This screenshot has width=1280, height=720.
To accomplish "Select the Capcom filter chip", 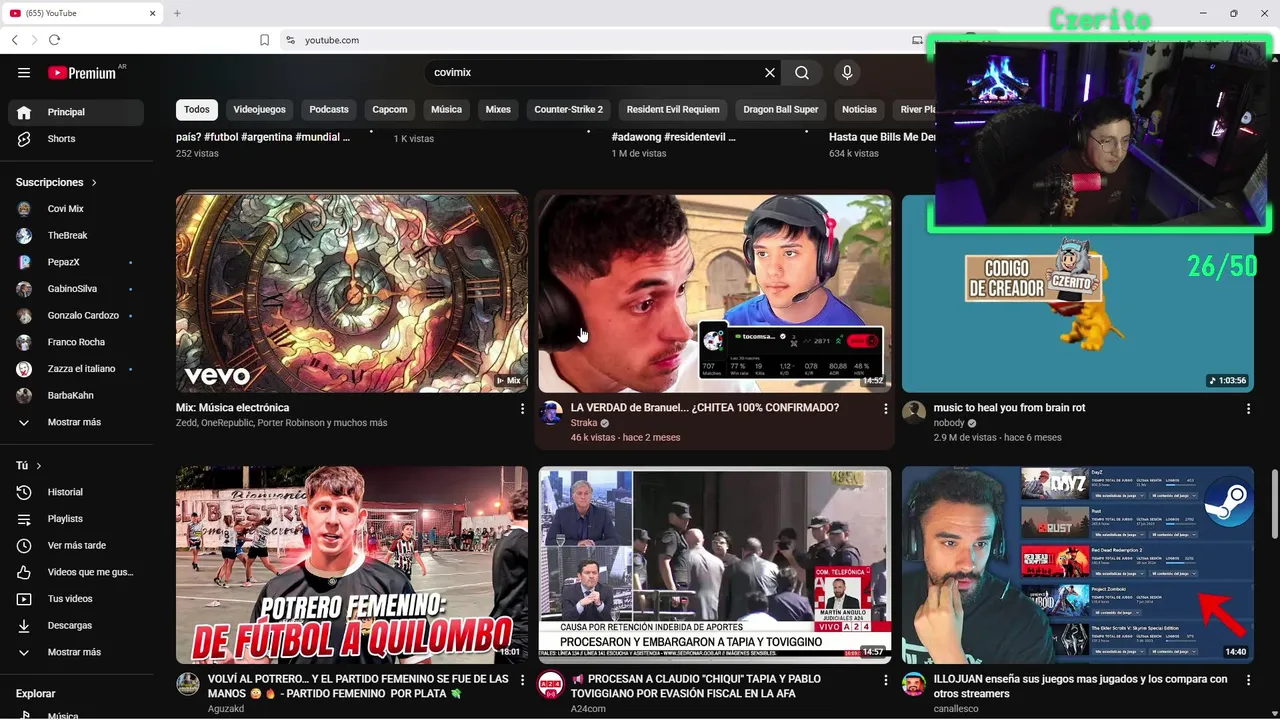I will click(390, 110).
